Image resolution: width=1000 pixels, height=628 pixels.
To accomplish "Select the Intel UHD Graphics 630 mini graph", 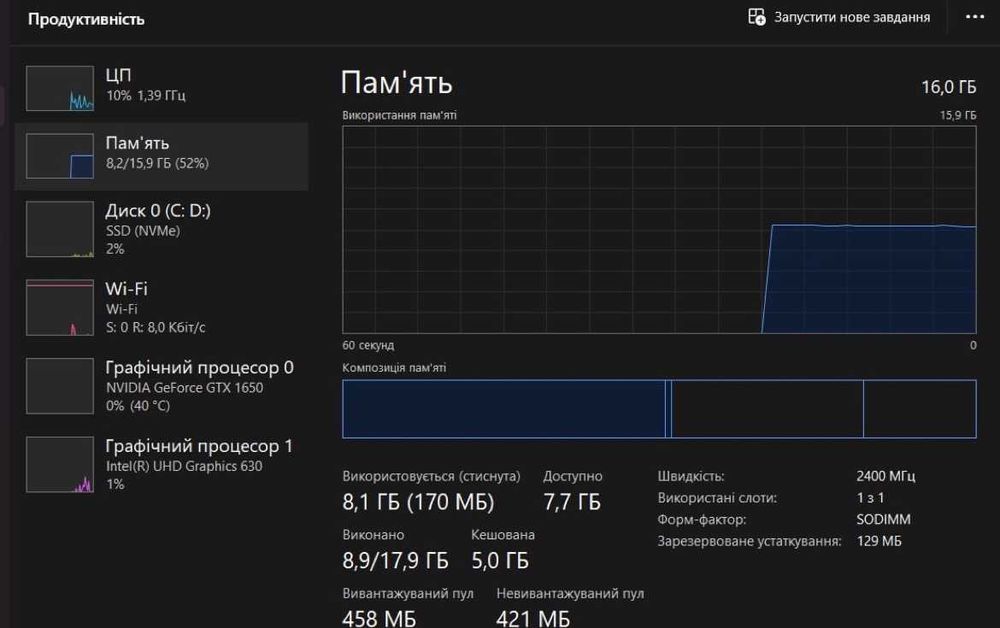I will (60, 464).
